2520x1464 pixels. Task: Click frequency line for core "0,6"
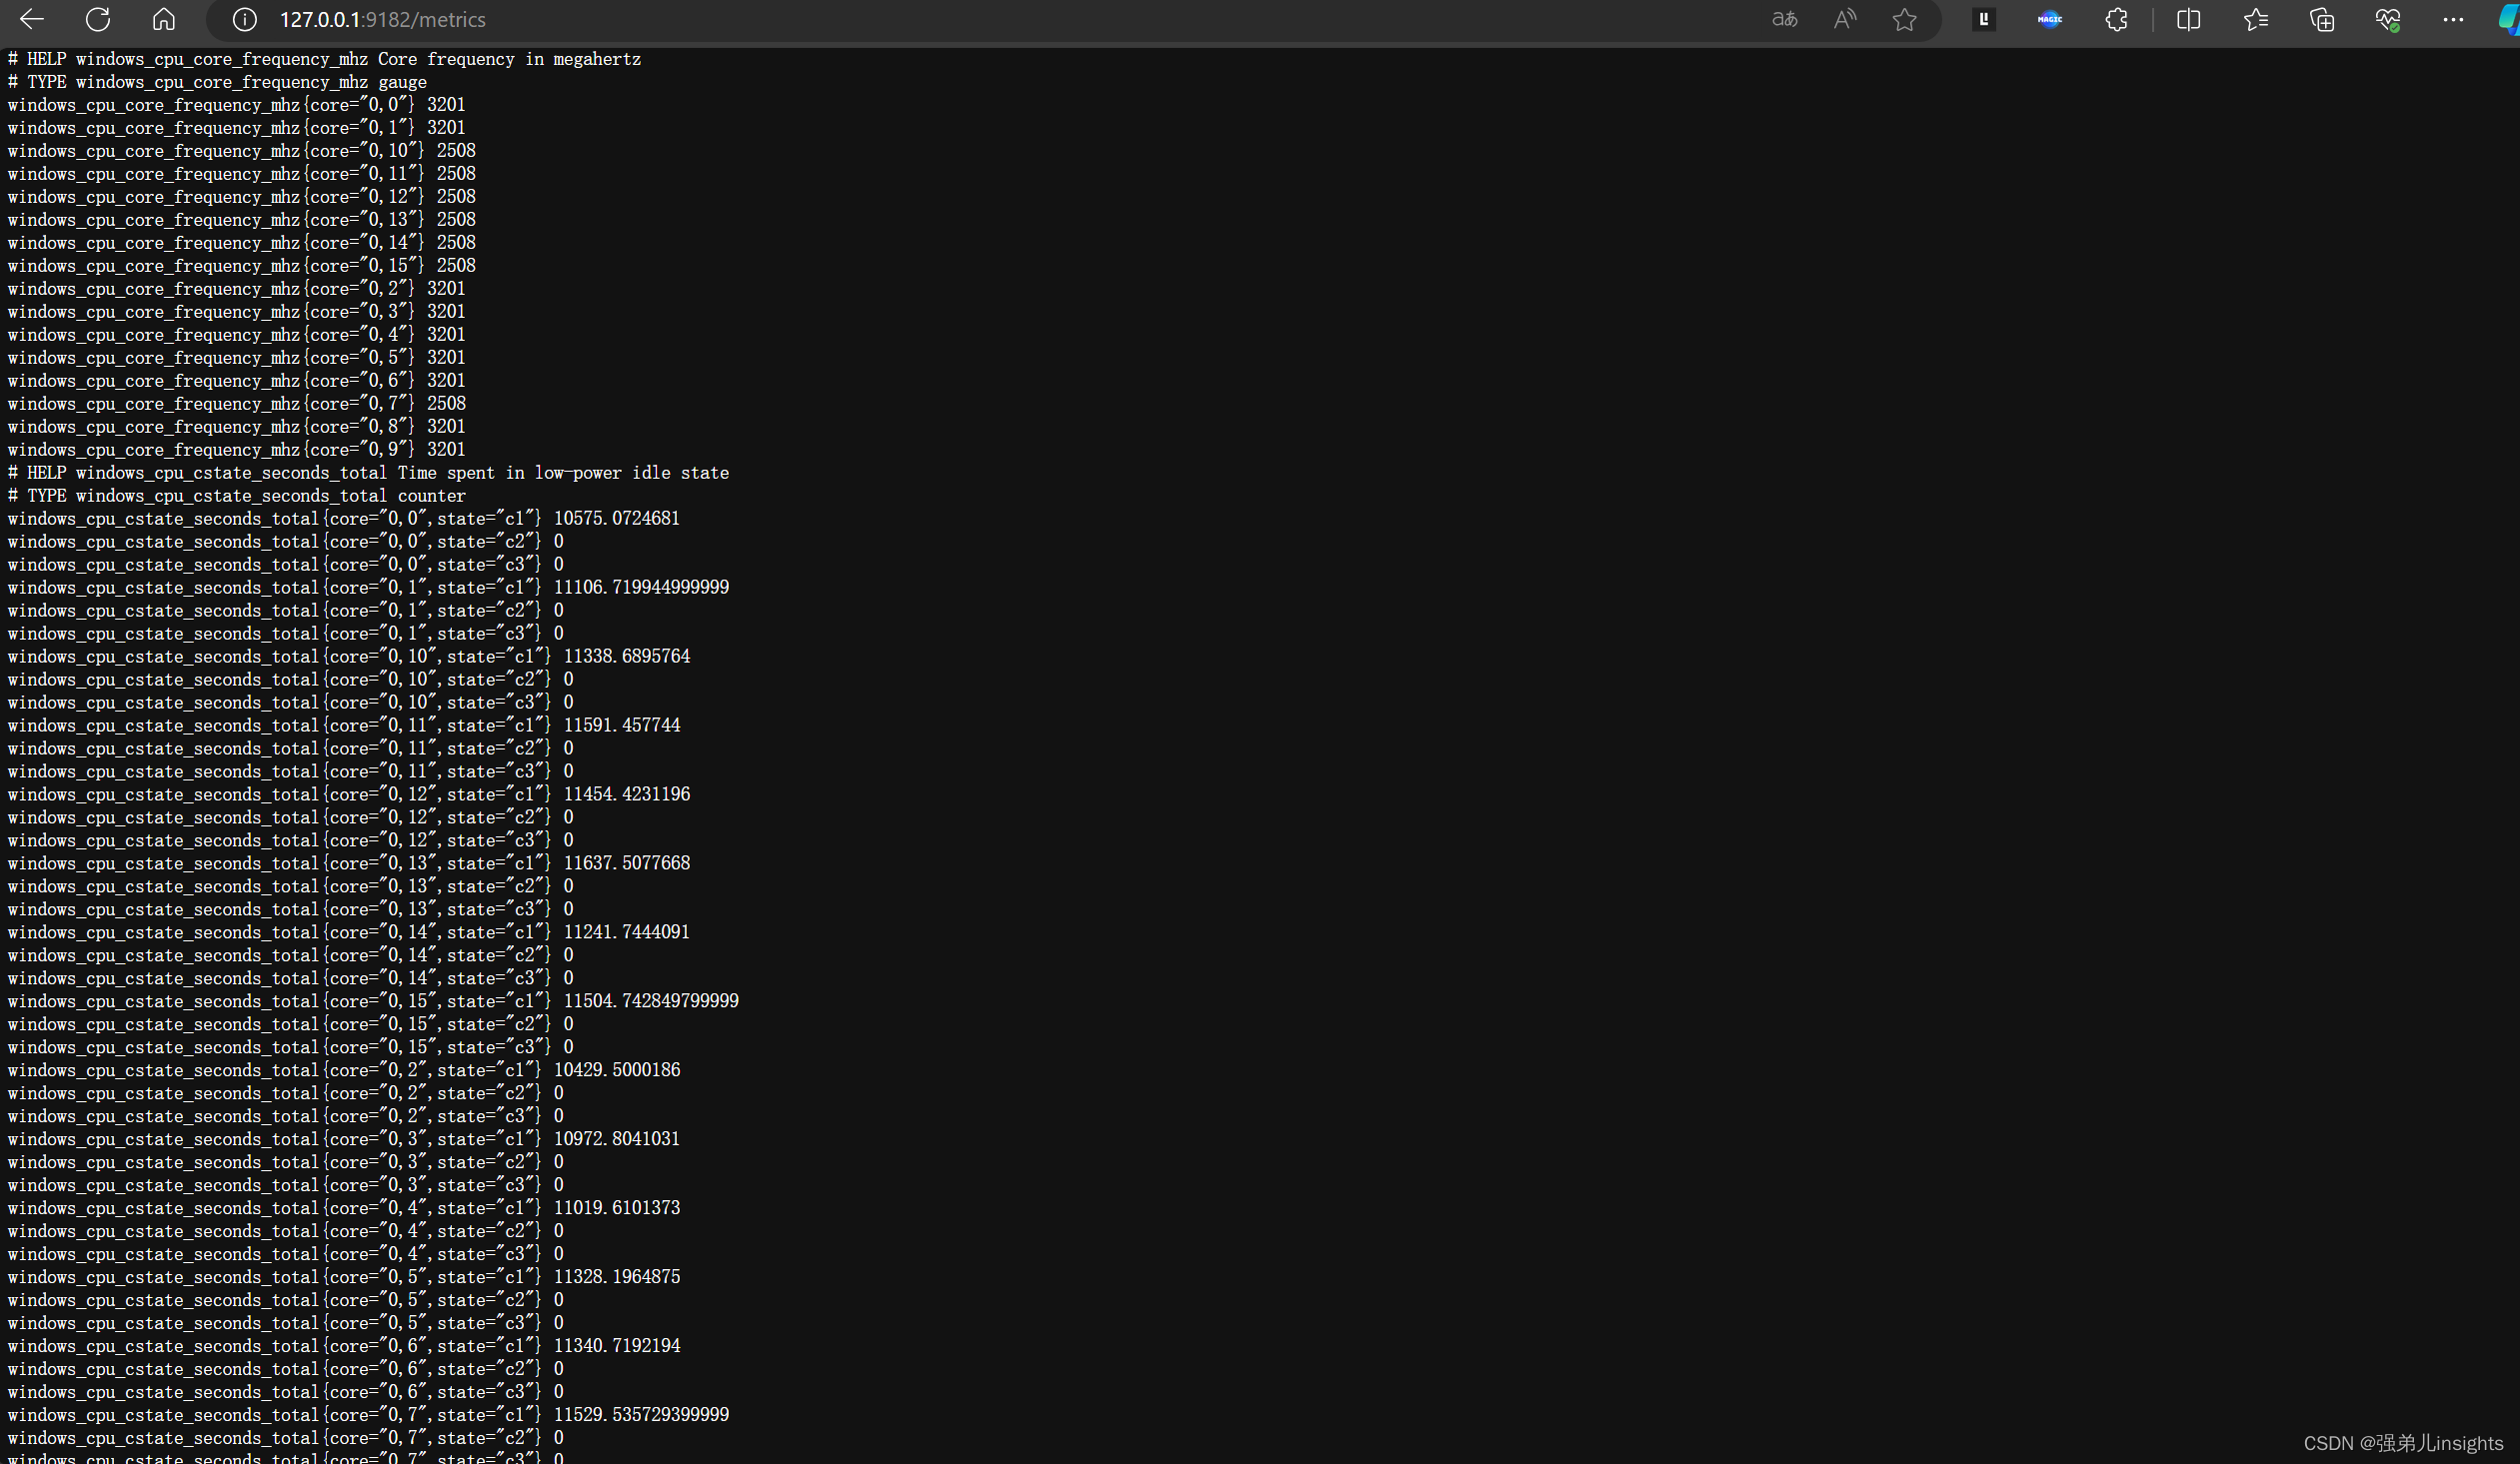tap(236, 381)
